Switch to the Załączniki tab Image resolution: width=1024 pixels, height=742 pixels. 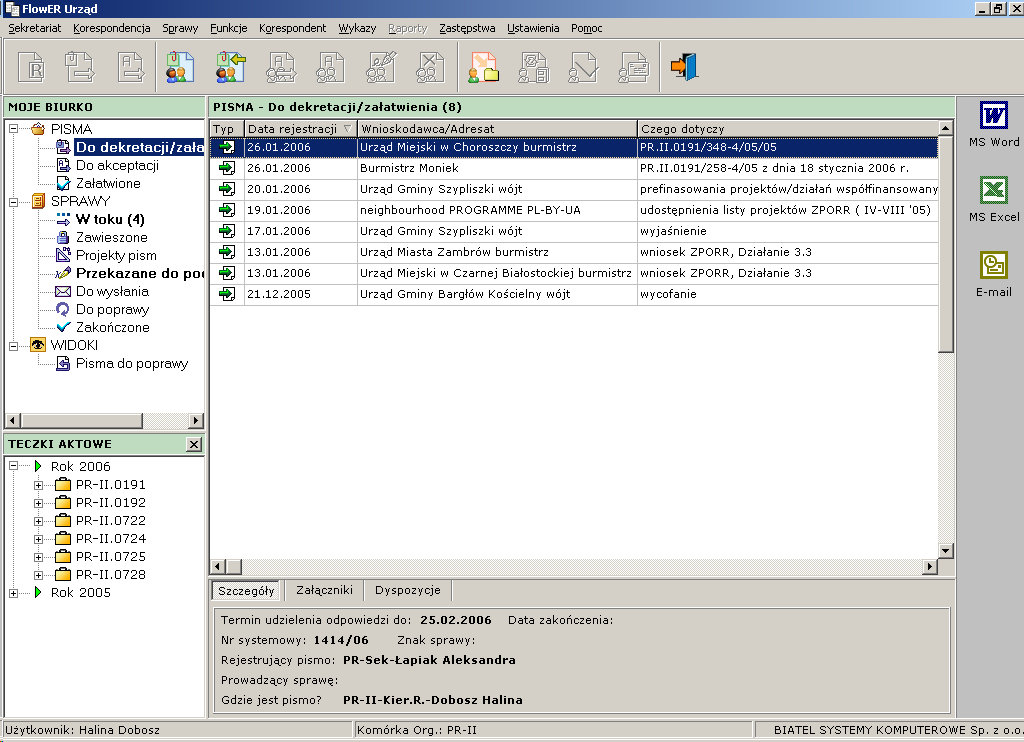tap(325, 590)
